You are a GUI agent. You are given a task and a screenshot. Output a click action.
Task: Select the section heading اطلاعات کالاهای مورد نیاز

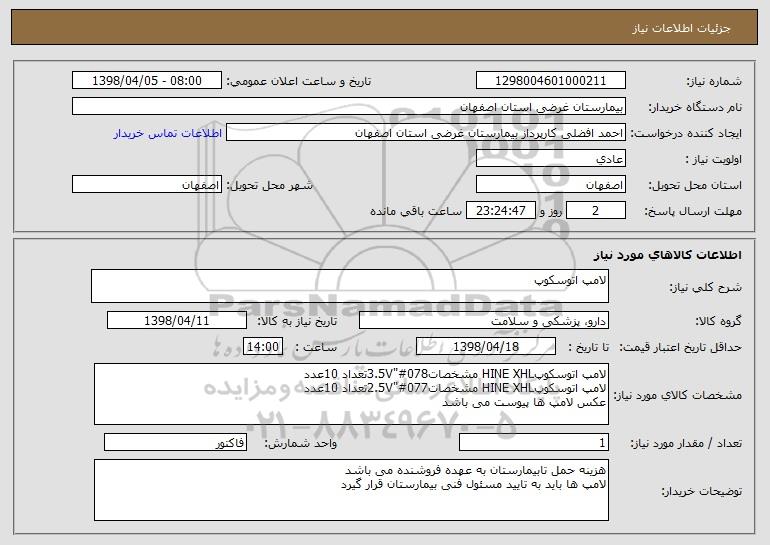(667, 255)
